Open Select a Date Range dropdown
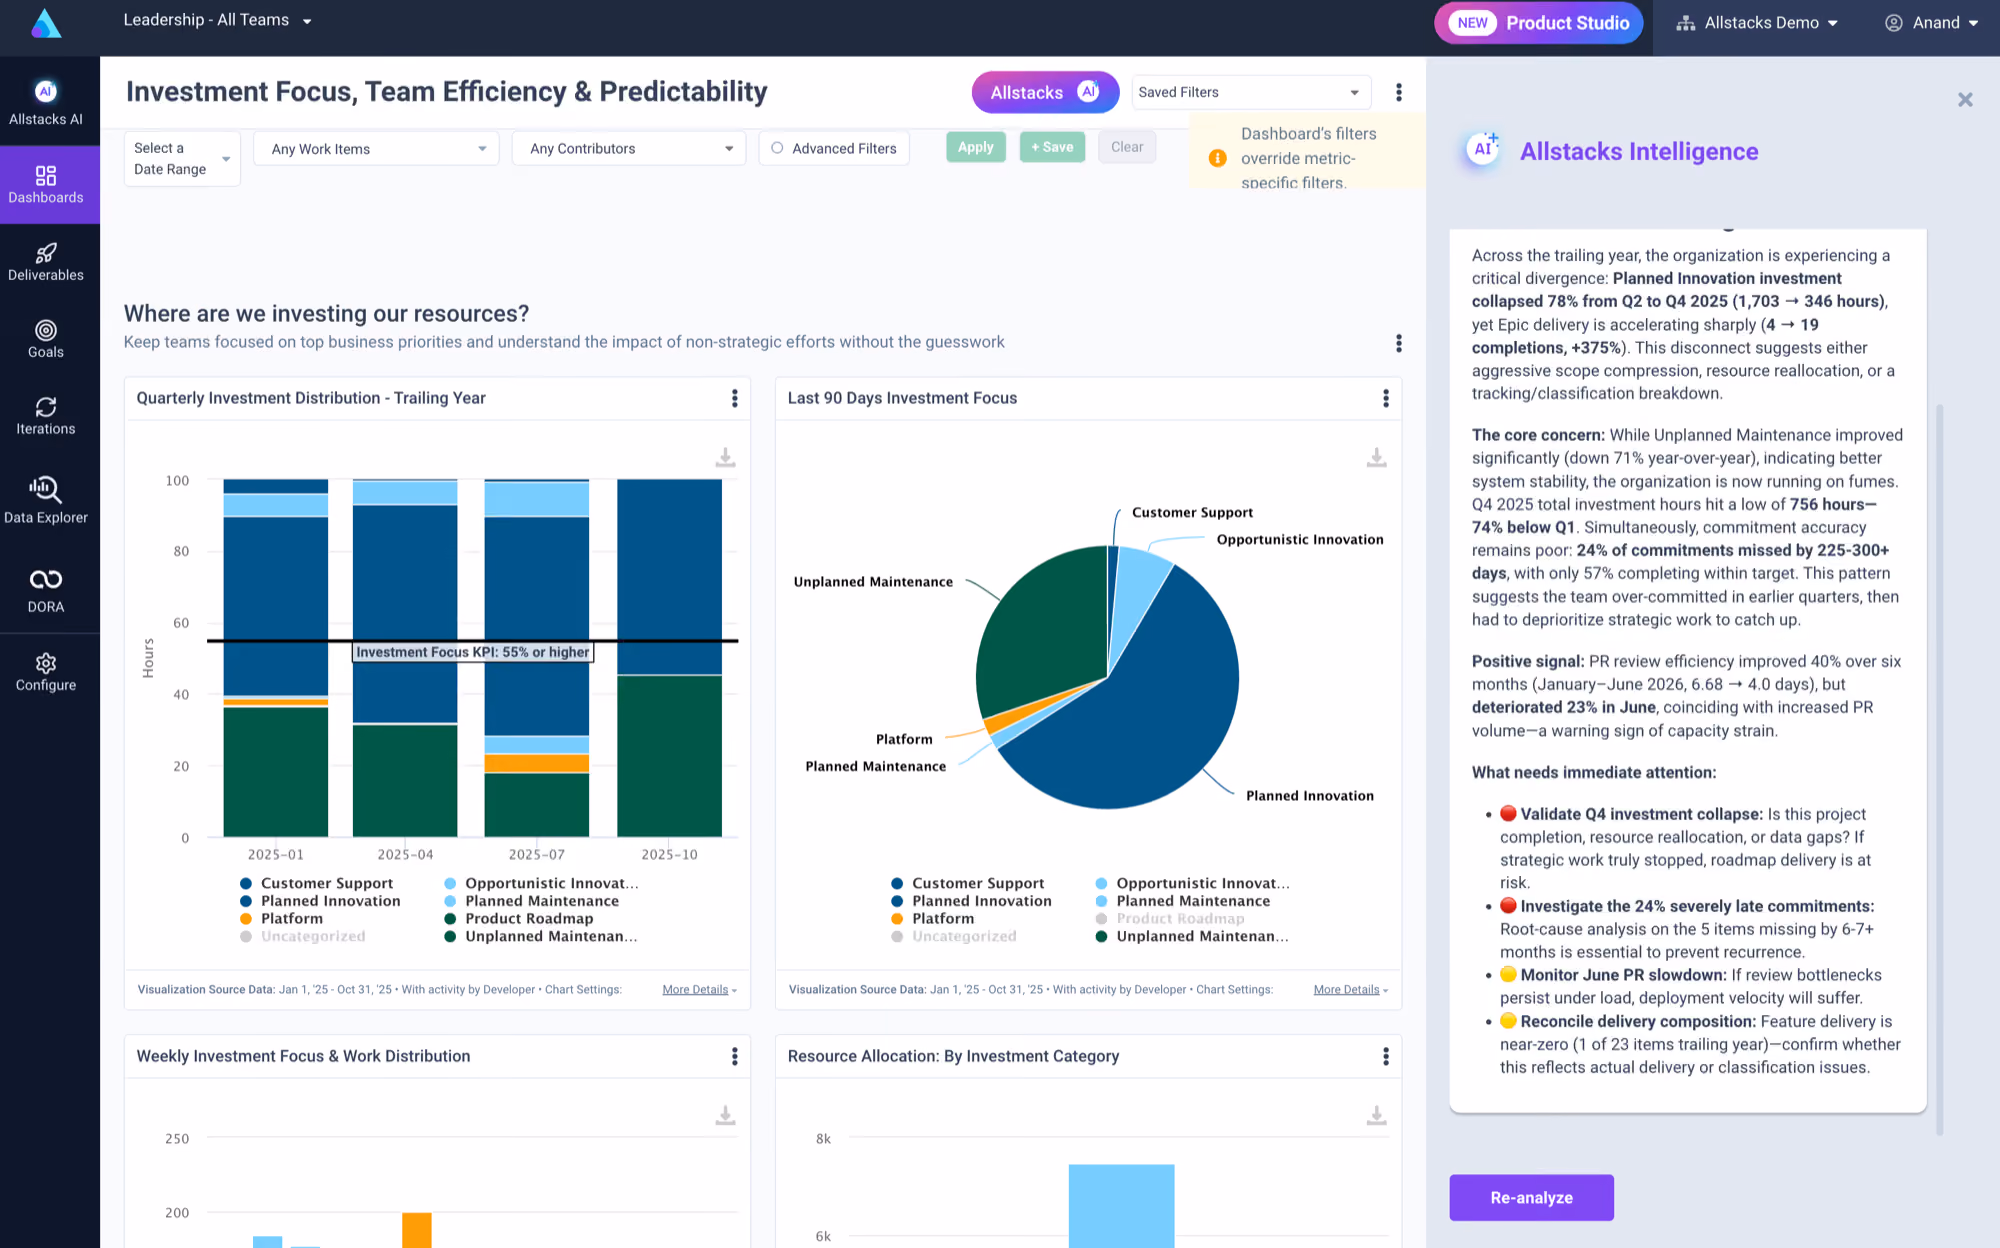The width and height of the screenshot is (2000, 1248). pyautogui.click(x=182, y=158)
